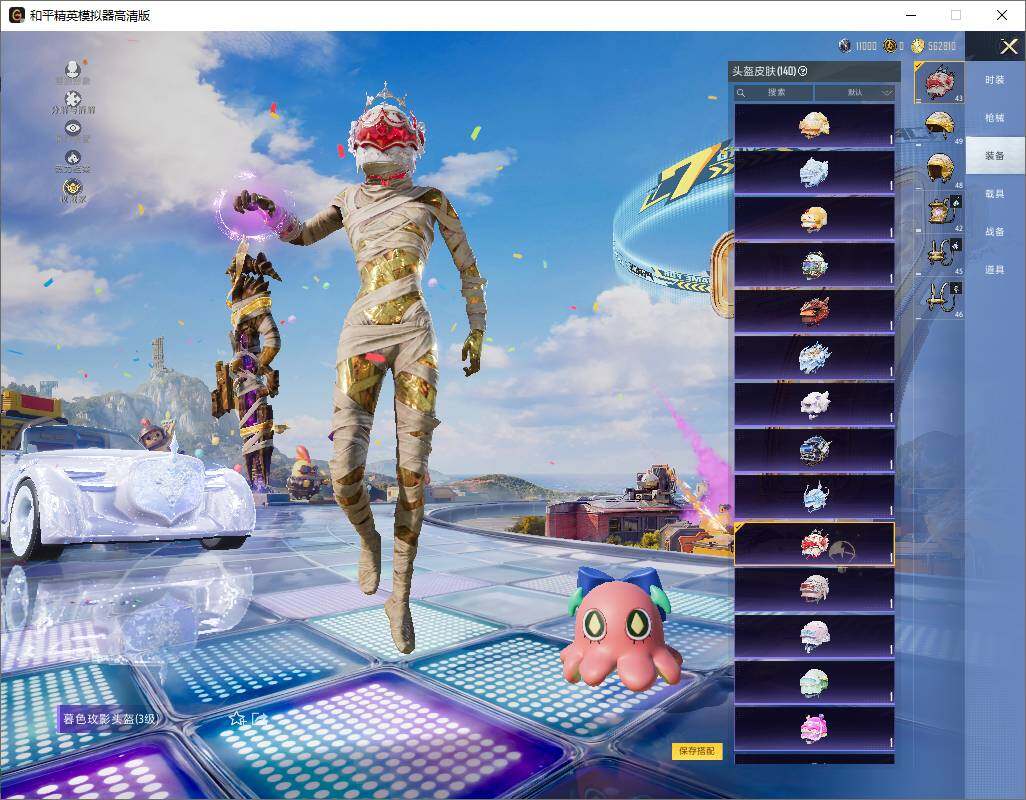Minimize the emulator window
Viewport: 1026px width, 800px height.
point(911,15)
